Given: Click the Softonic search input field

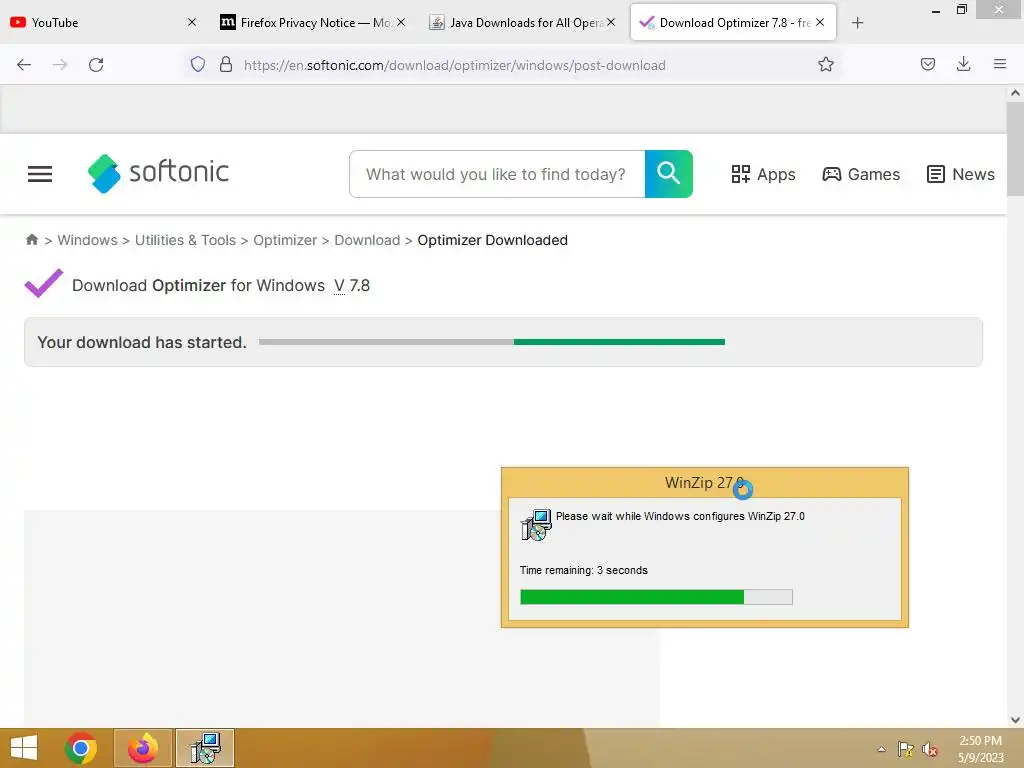Looking at the screenshot, I should coord(497,174).
